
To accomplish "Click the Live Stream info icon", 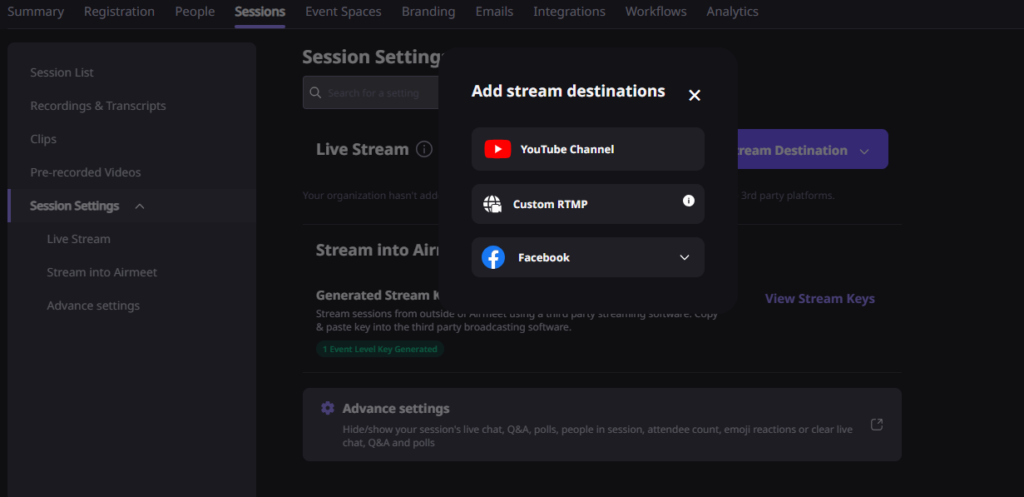I will pos(424,149).
